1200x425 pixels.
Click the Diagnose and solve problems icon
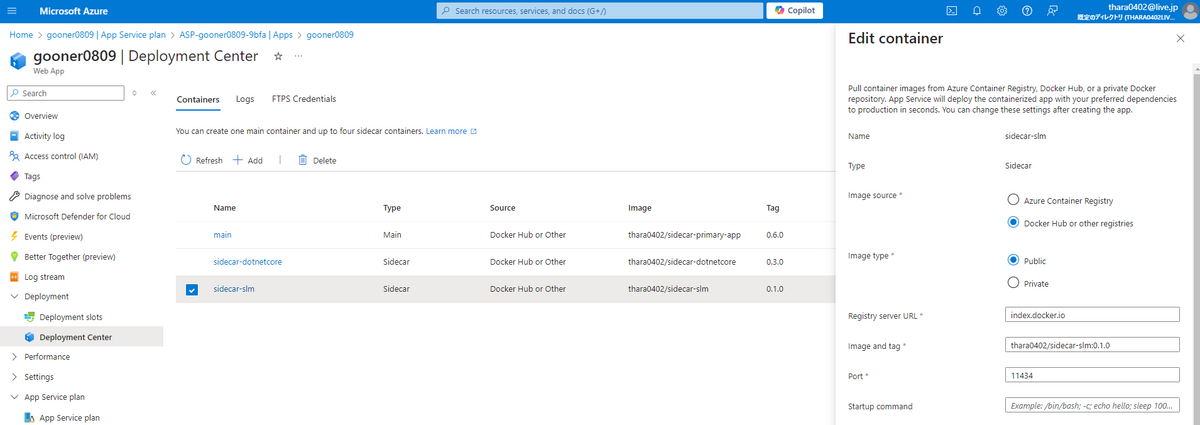pos(14,196)
